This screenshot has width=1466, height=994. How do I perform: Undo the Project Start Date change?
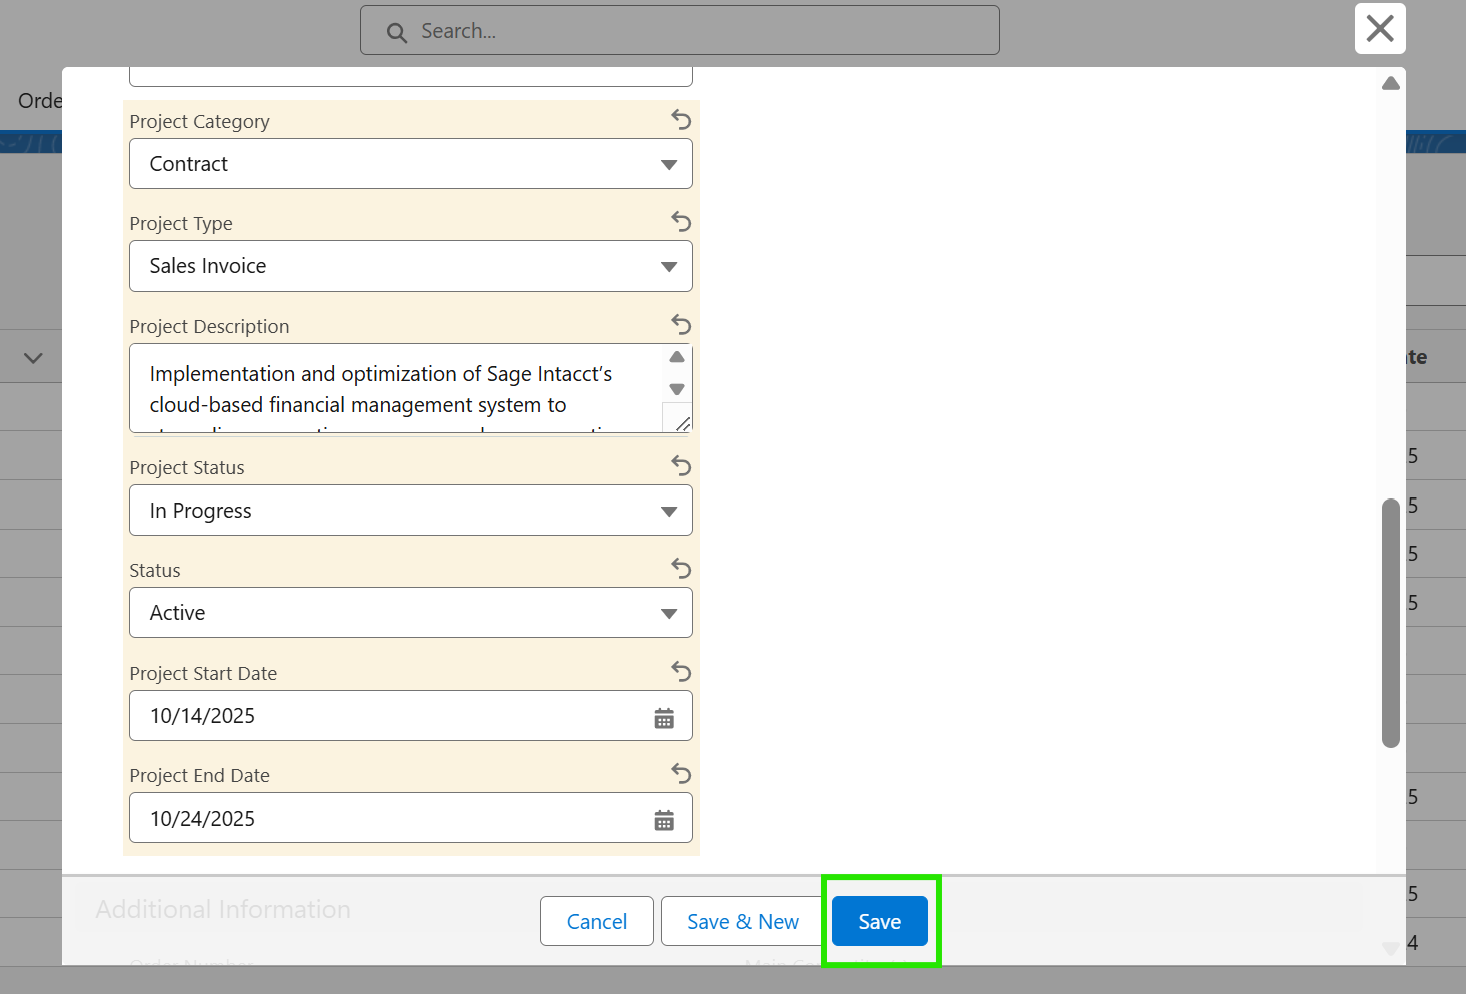[681, 672]
